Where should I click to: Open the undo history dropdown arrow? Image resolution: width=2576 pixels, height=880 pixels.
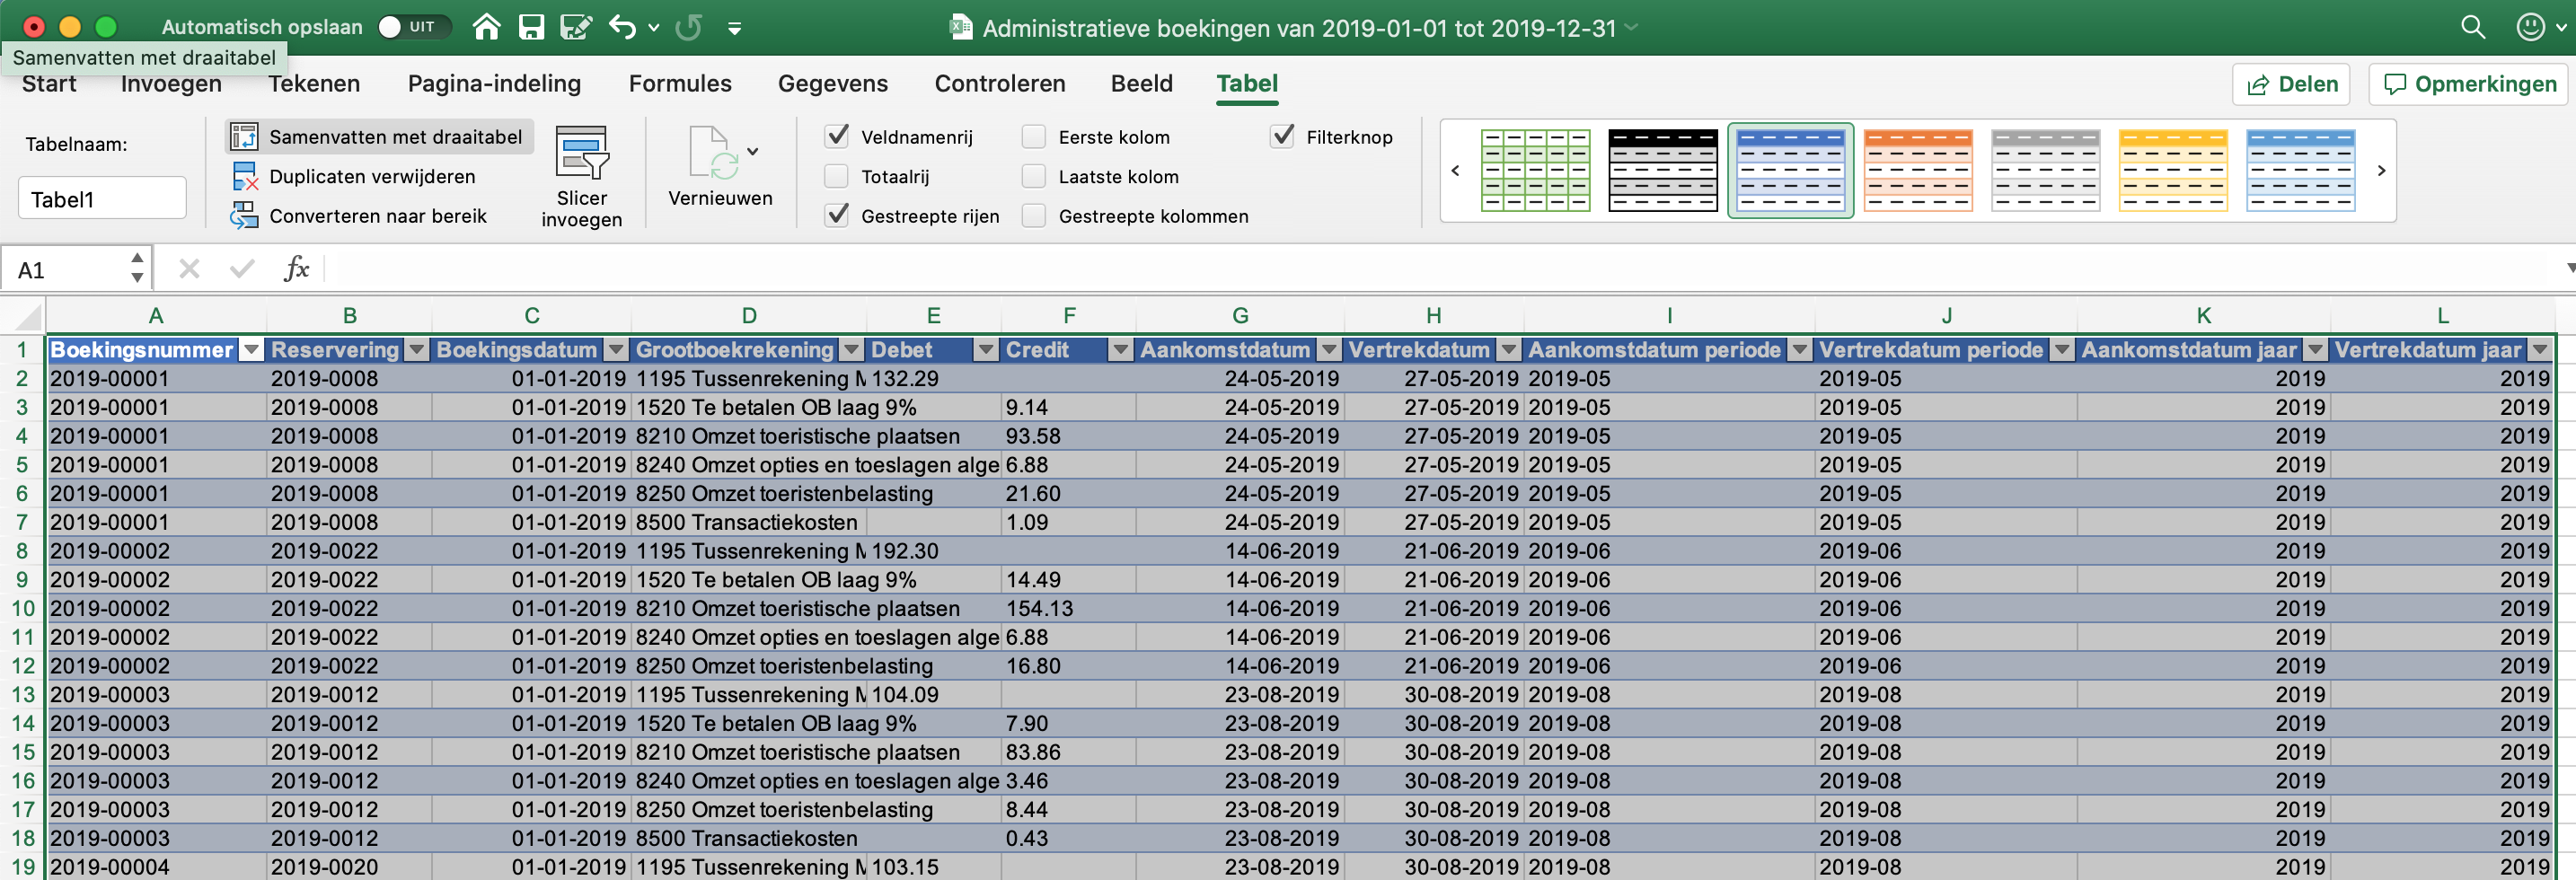point(654,28)
